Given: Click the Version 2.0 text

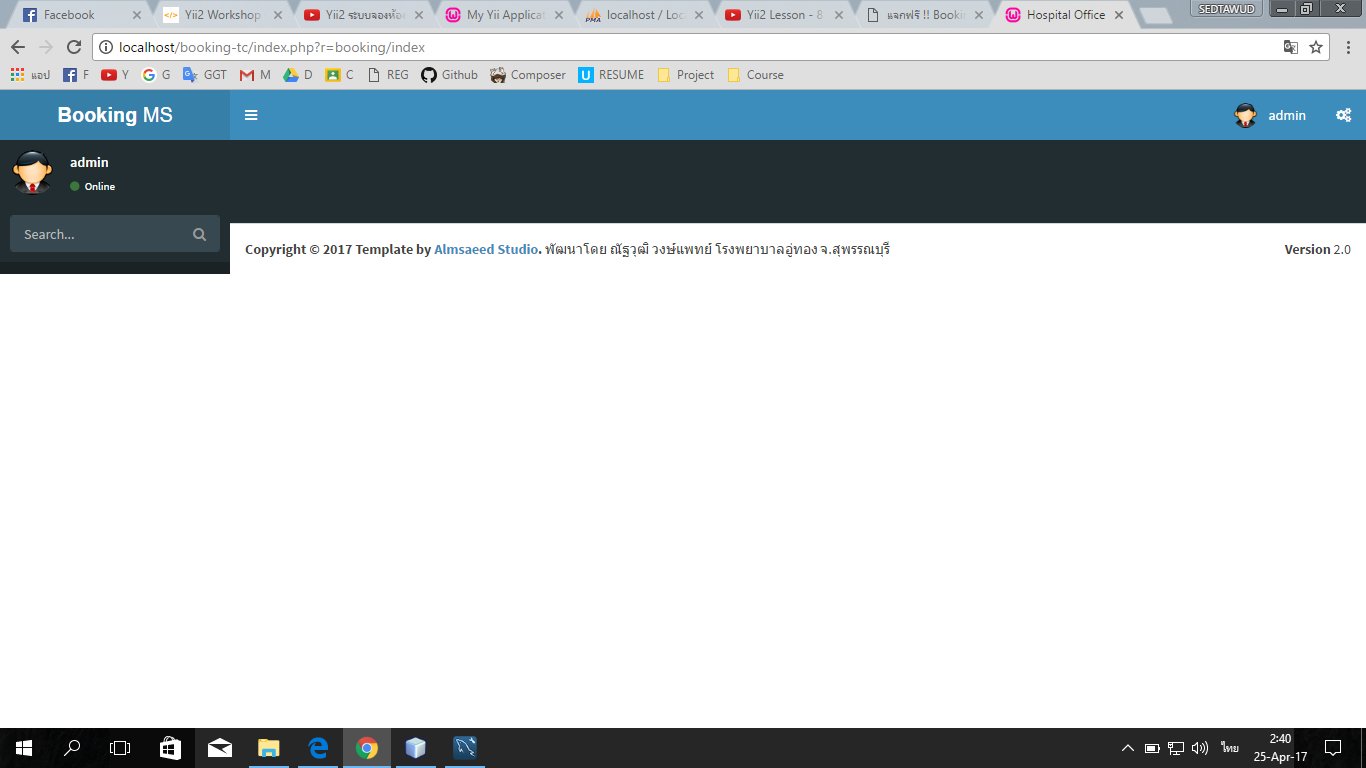Looking at the screenshot, I should 1317,249.
